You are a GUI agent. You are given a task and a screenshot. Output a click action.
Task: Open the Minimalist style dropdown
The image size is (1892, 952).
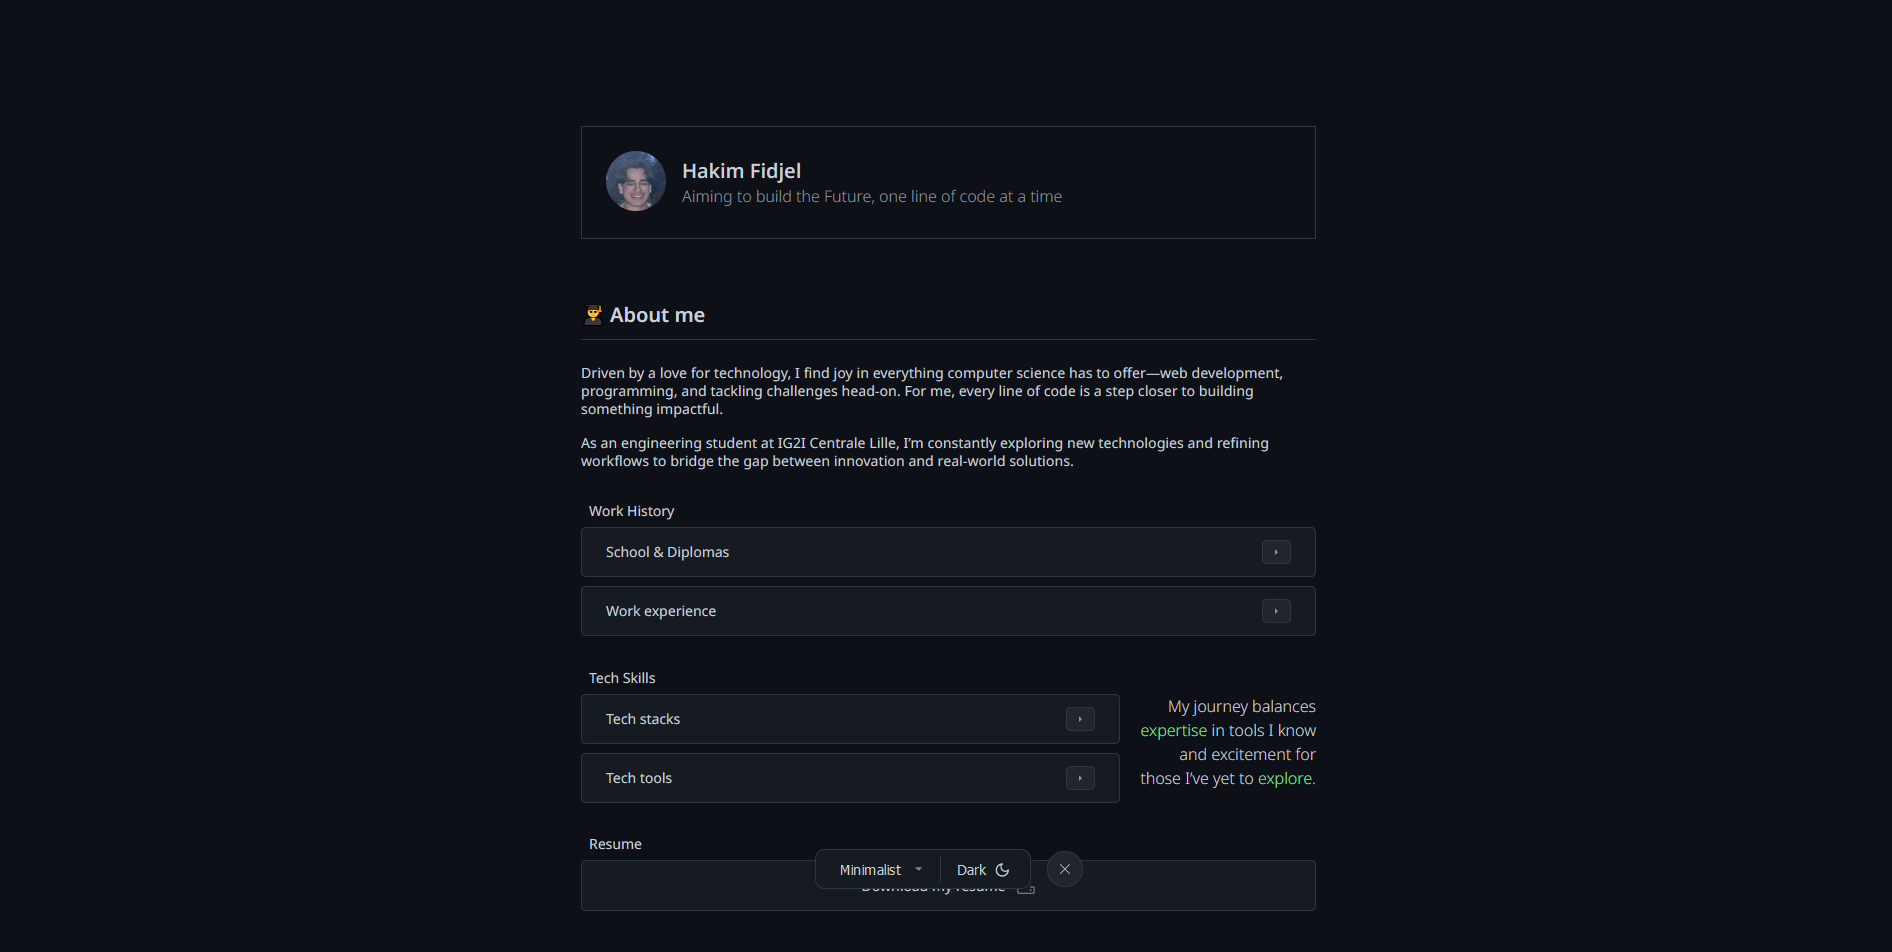coord(879,870)
